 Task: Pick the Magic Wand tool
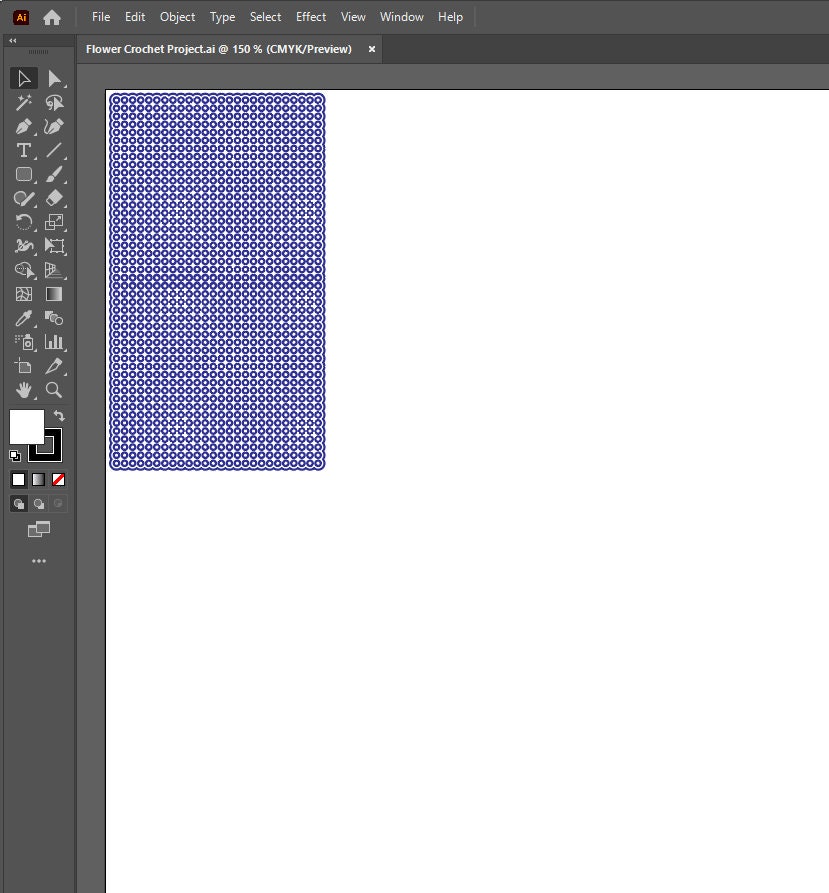click(23, 103)
